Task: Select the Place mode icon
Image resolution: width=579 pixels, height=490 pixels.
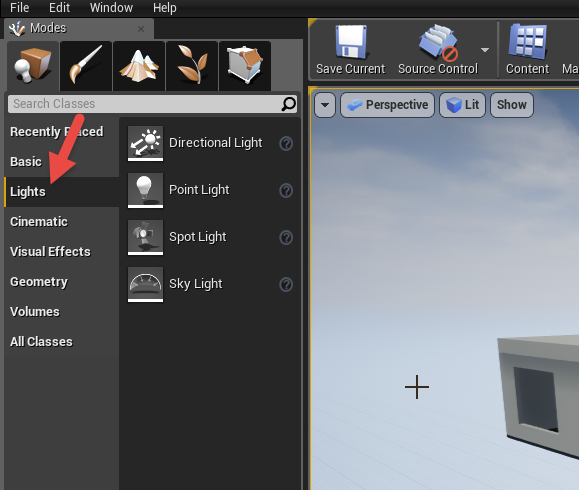Action: 32,65
